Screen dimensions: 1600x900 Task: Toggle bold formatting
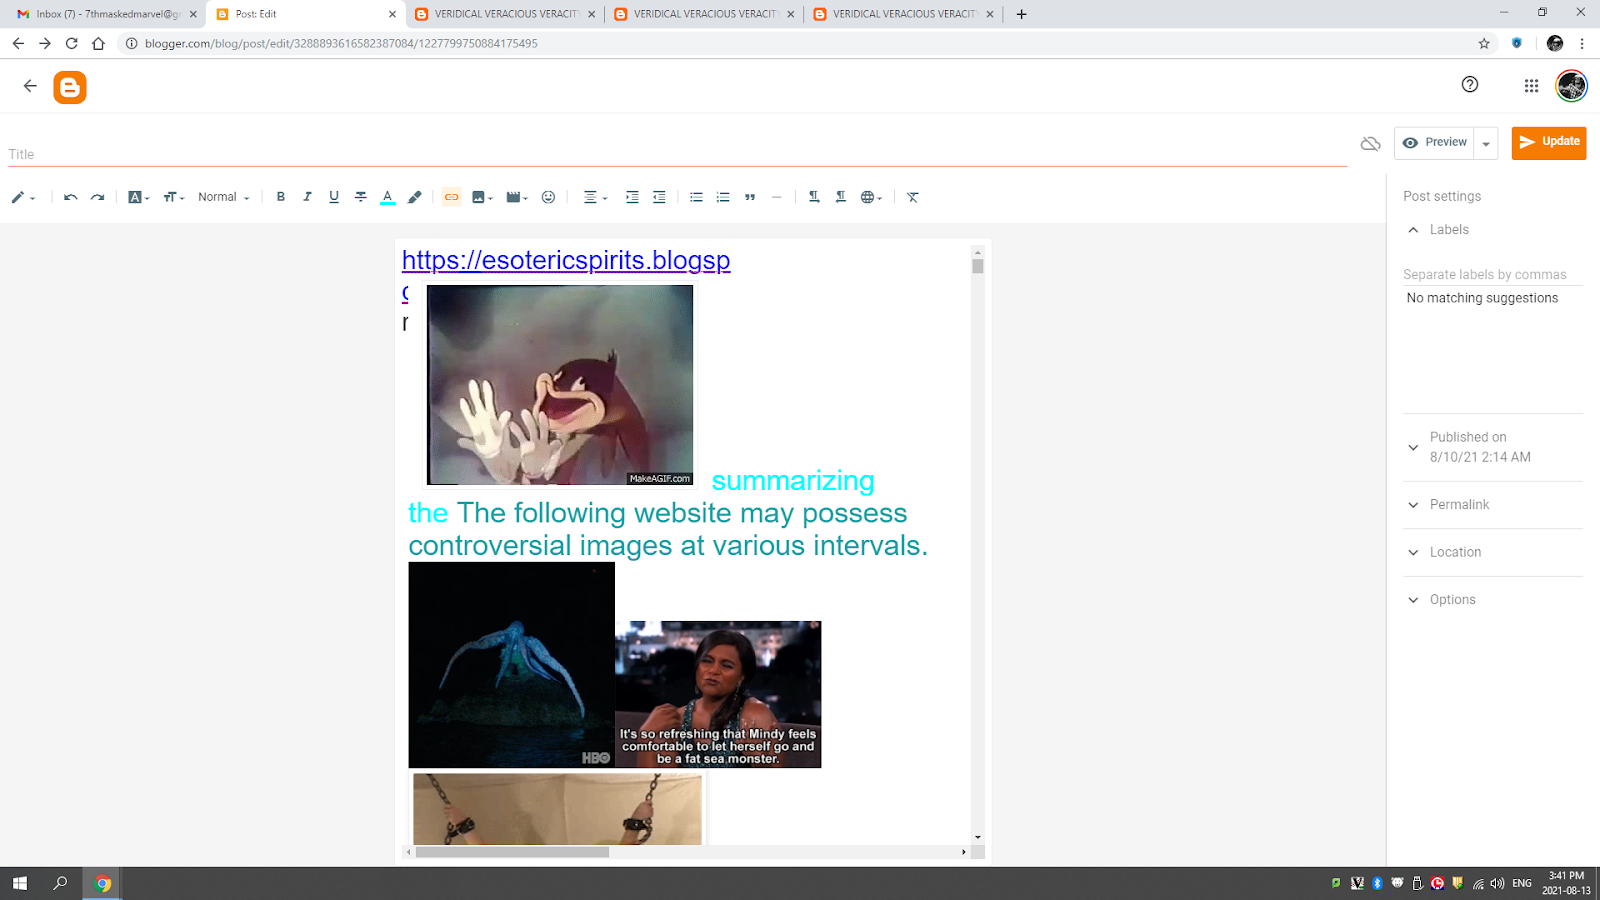click(x=281, y=197)
